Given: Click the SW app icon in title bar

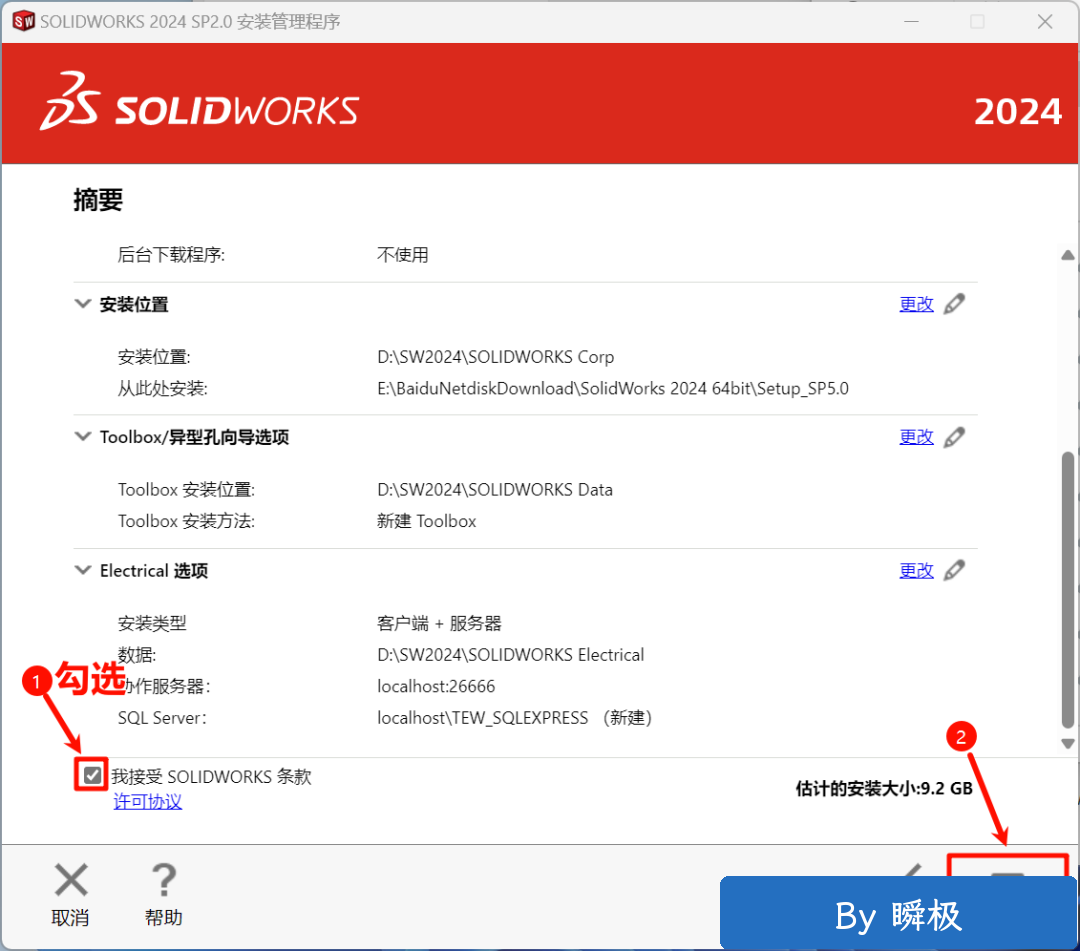Looking at the screenshot, I should pyautogui.click(x=22, y=21).
